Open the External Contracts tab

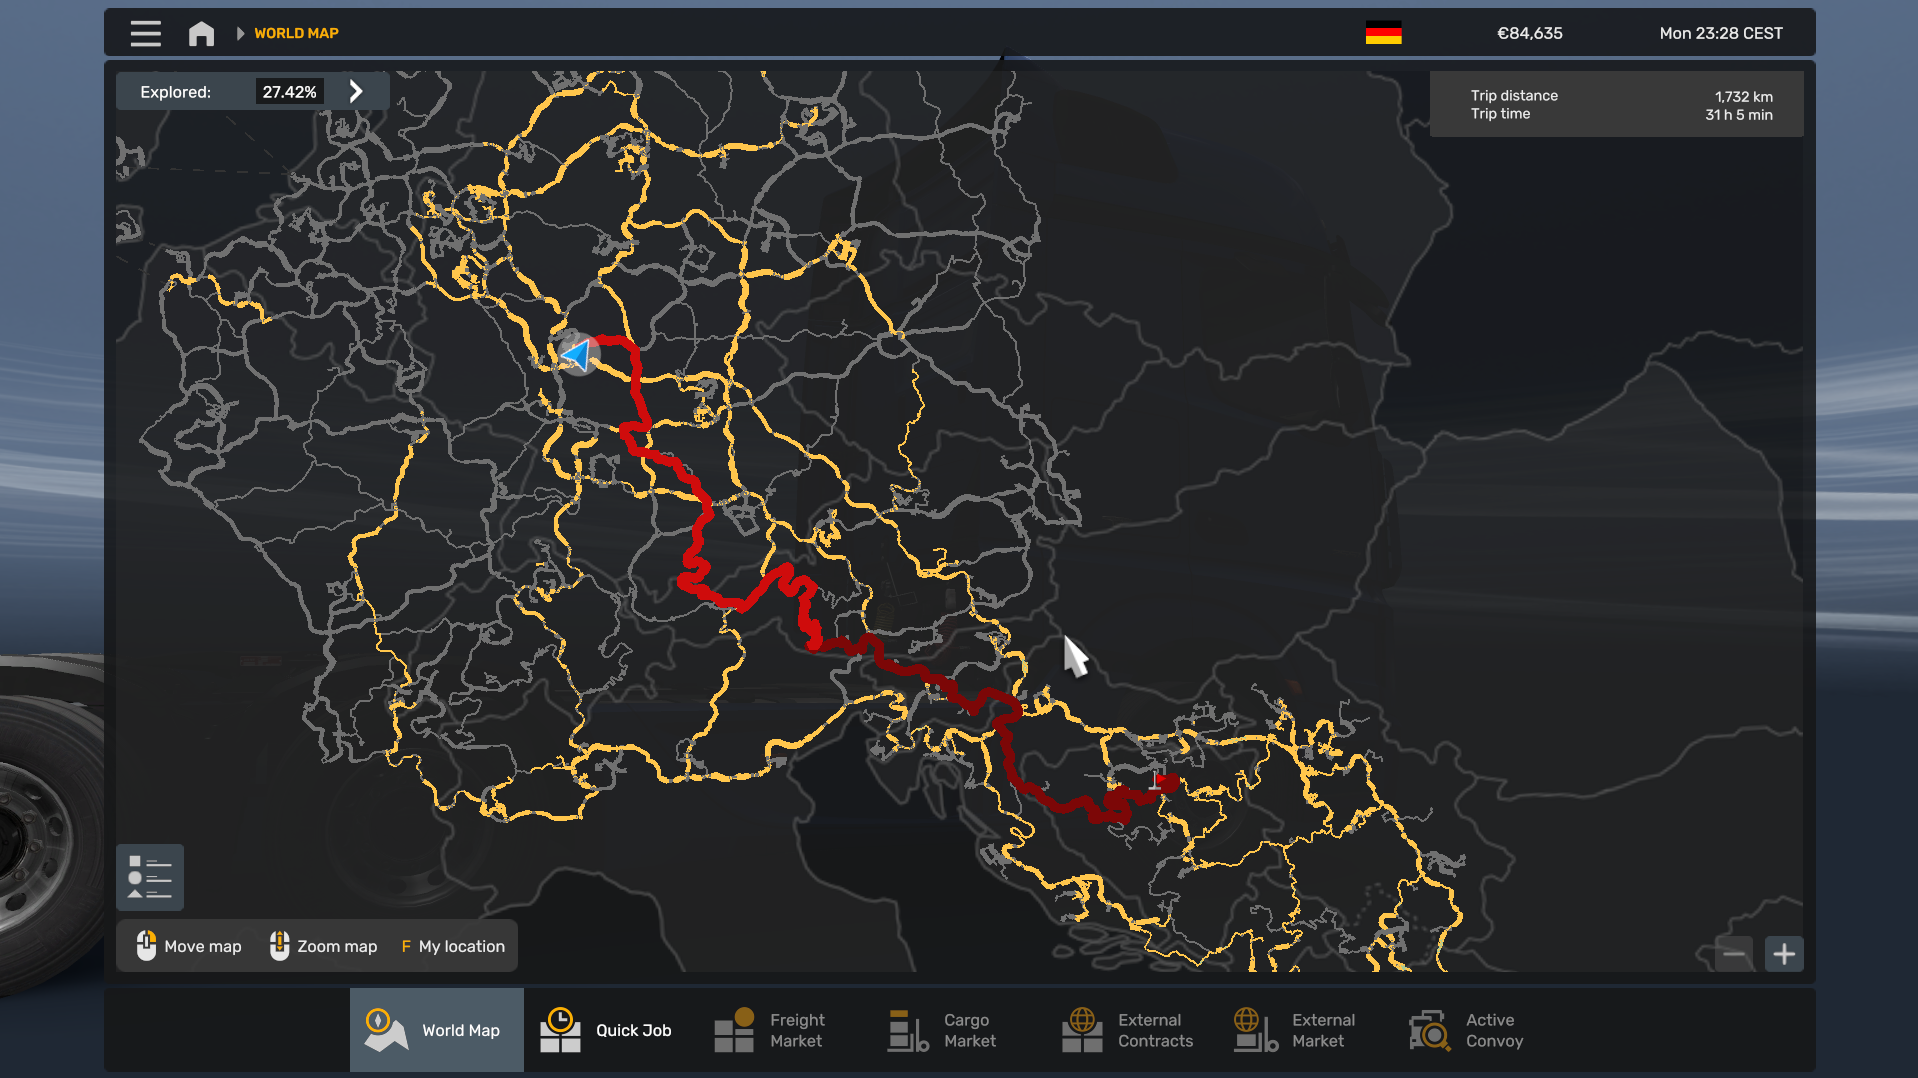pyautogui.click(x=1133, y=1030)
